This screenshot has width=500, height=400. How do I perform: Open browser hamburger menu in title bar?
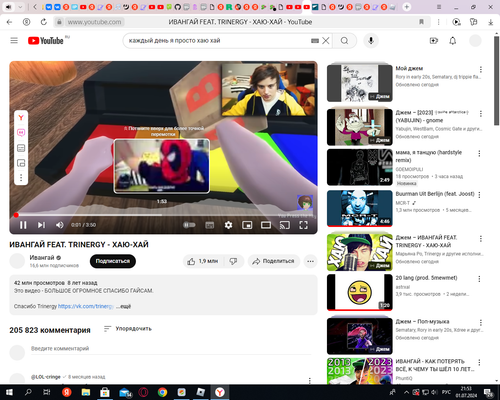(x=439, y=7)
